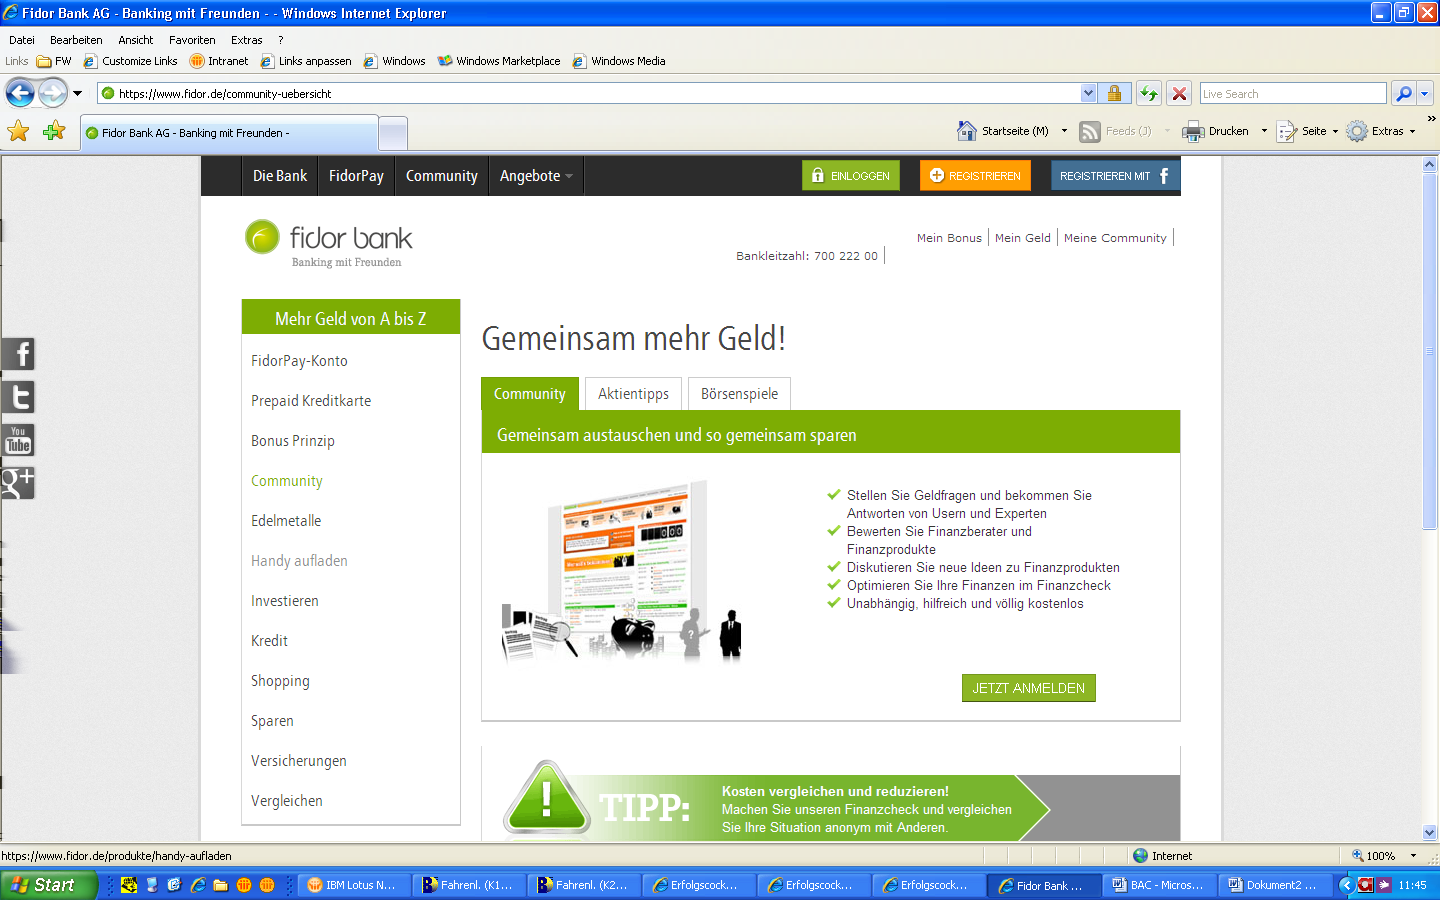Click the TIPP warning triangle banner icon
The height and width of the screenshot is (900, 1440).
[546, 798]
